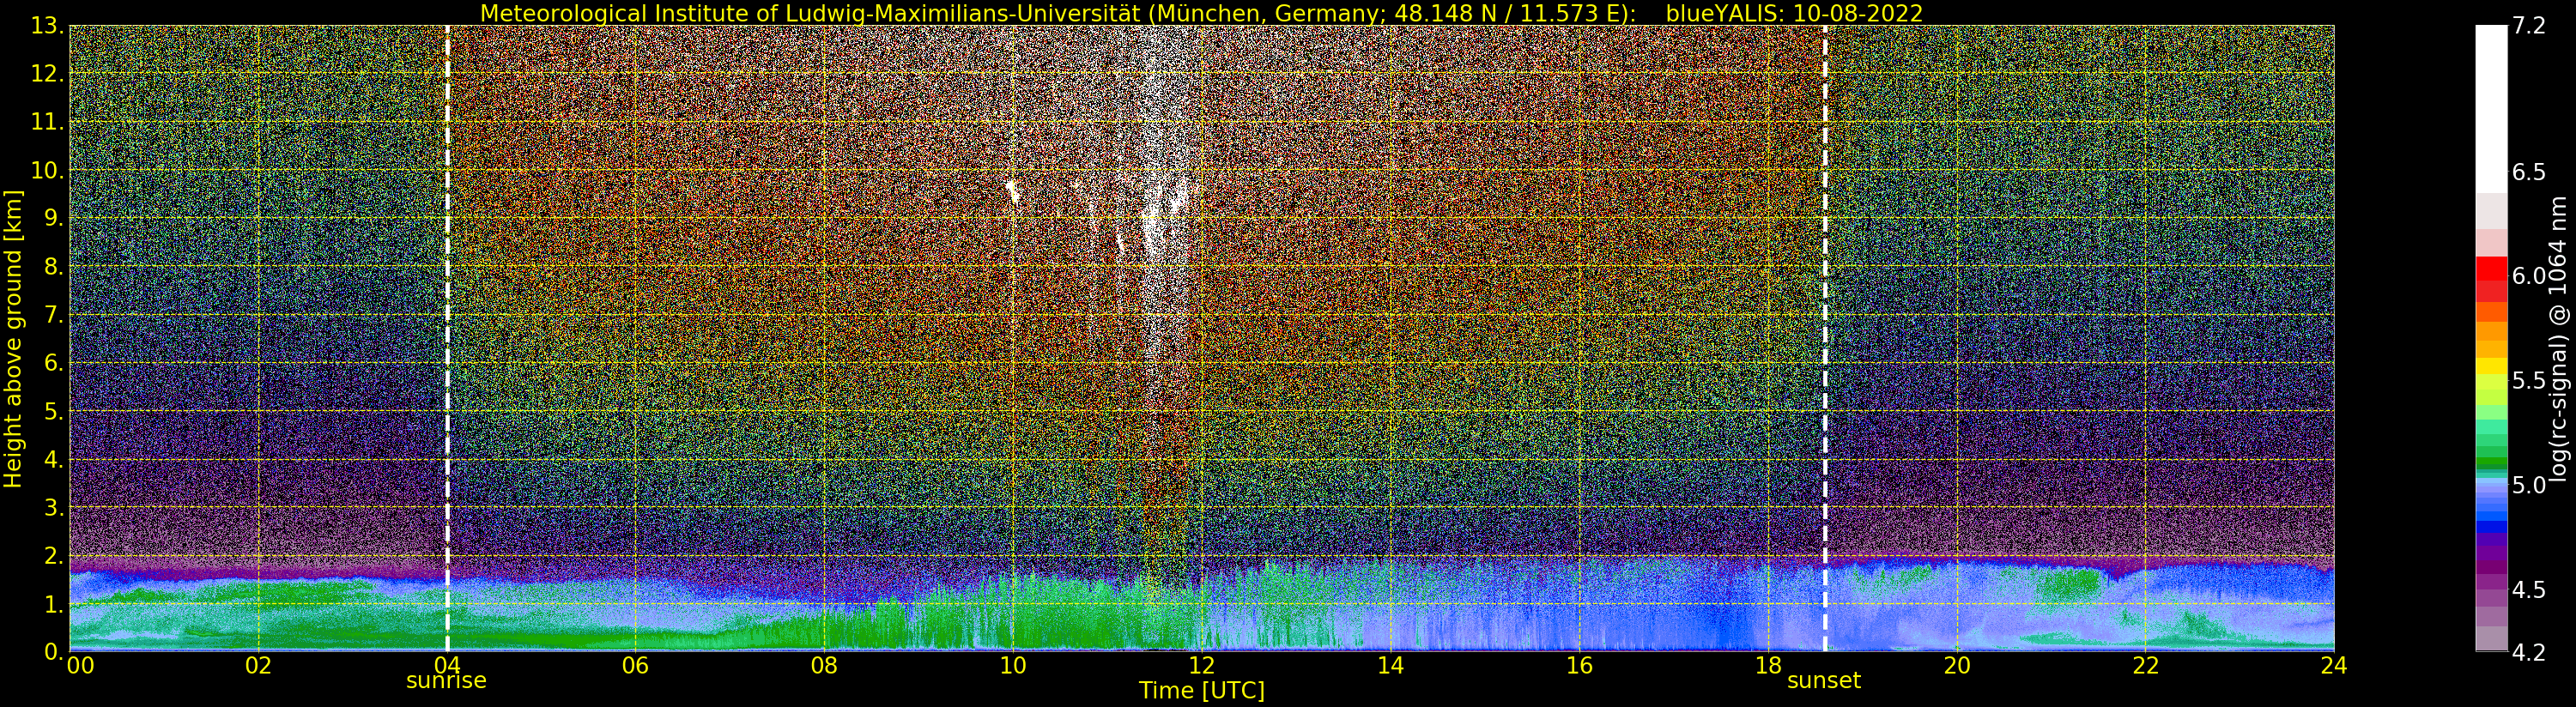Click the deep blue swatch below 5.0 on the colorbar
This screenshot has width=2576, height=707.
click(2491, 527)
